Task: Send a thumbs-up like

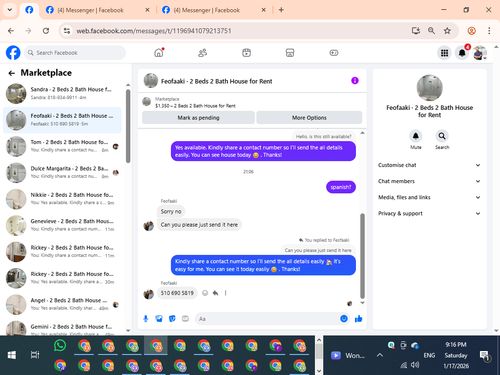Action: point(359,319)
